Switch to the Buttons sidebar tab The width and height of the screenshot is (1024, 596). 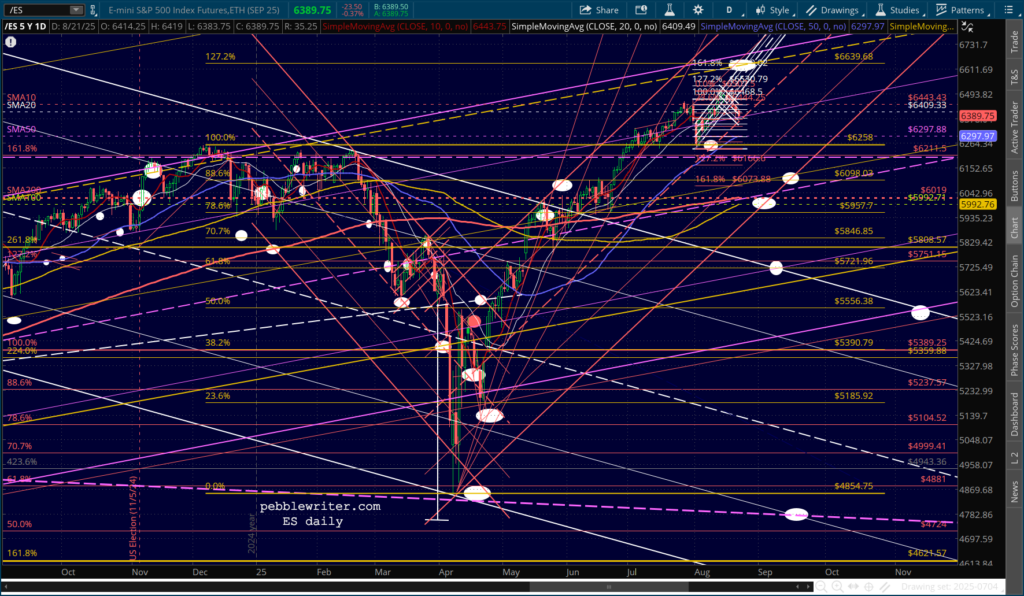[x=1014, y=185]
